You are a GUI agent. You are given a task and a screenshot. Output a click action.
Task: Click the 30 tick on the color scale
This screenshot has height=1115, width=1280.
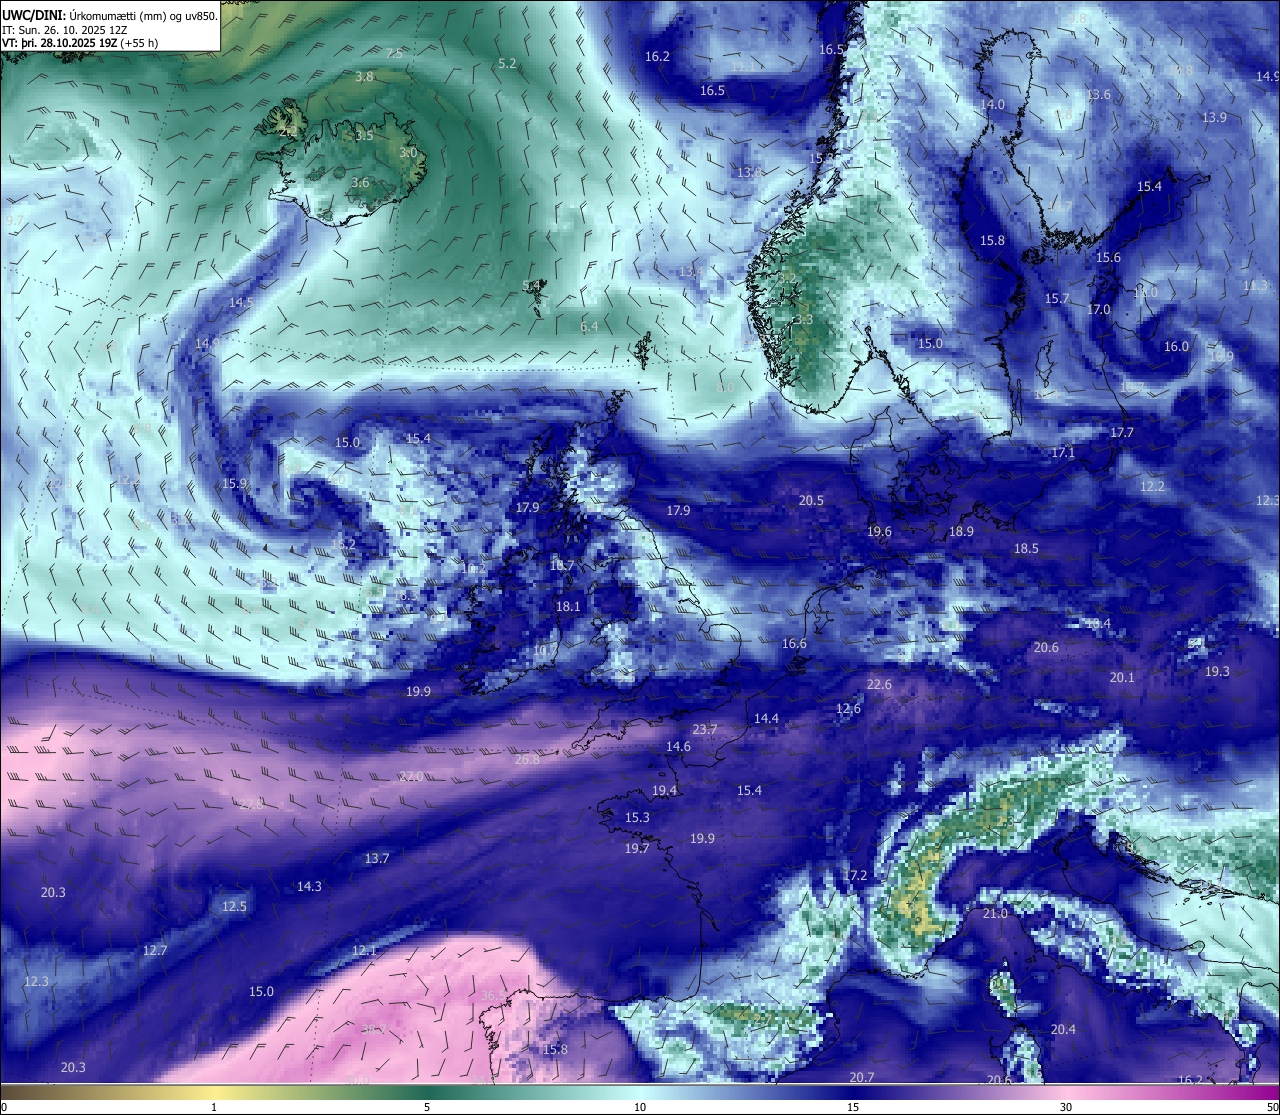(1066, 1107)
